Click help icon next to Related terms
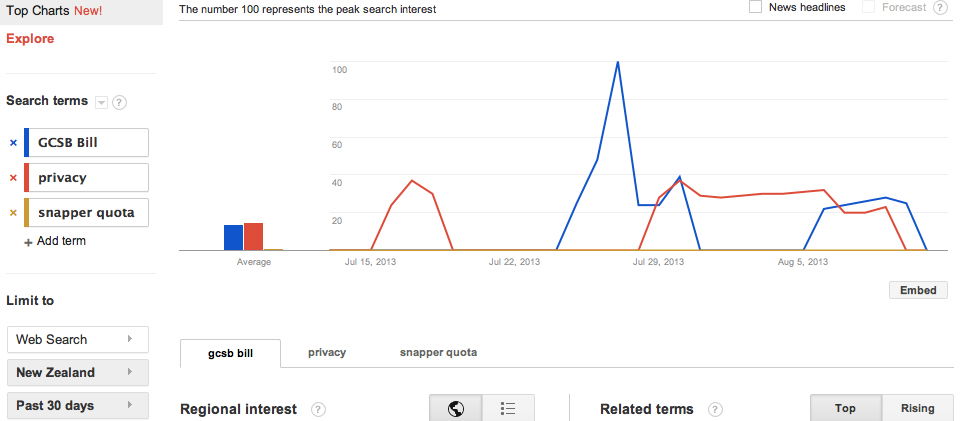Viewport: 960px width, 421px height. 714,409
